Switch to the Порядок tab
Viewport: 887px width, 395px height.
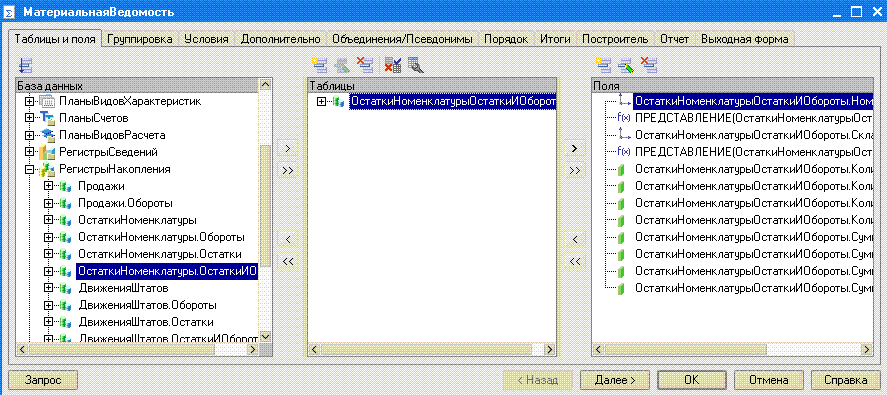[506, 39]
